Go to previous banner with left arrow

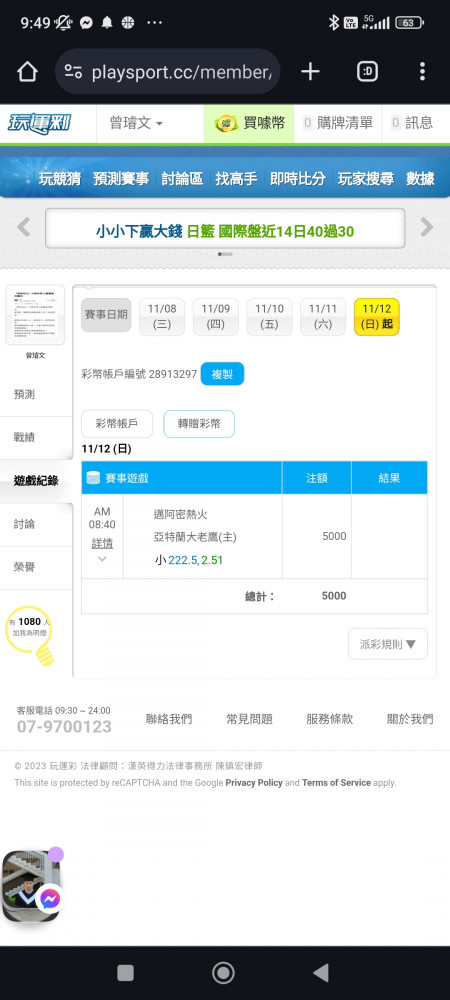point(24,227)
